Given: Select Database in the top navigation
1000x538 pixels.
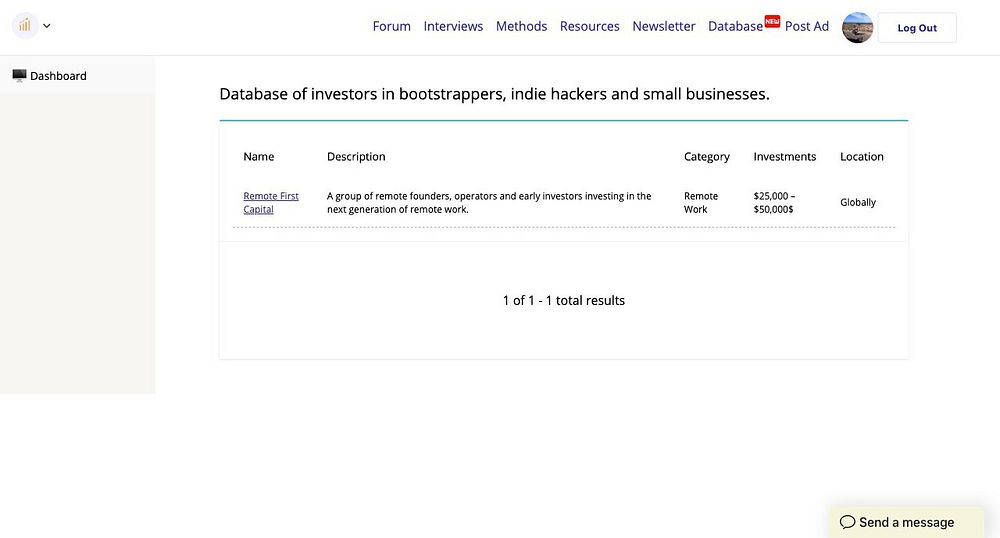Looking at the screenshot, I should (x=735, y=26).
